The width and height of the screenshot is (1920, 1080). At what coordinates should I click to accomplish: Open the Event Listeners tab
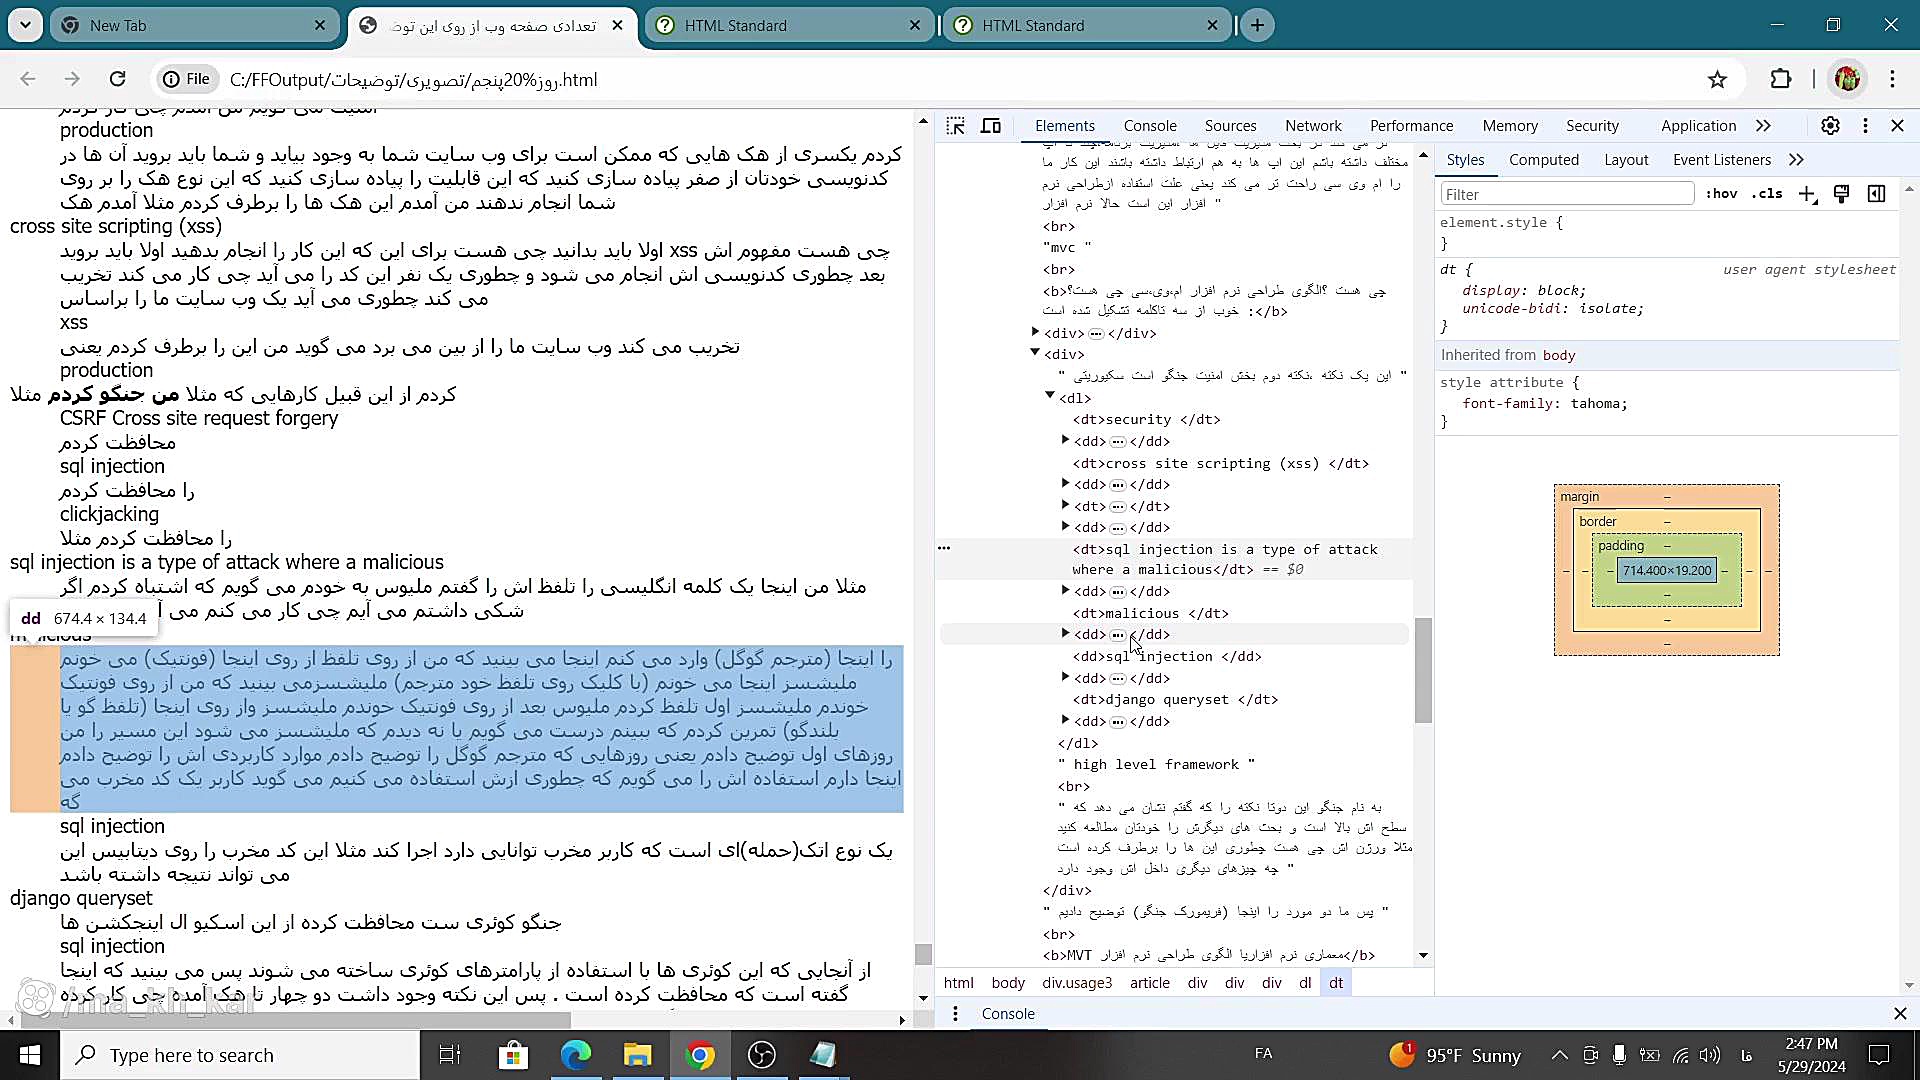pos(1721,160)
